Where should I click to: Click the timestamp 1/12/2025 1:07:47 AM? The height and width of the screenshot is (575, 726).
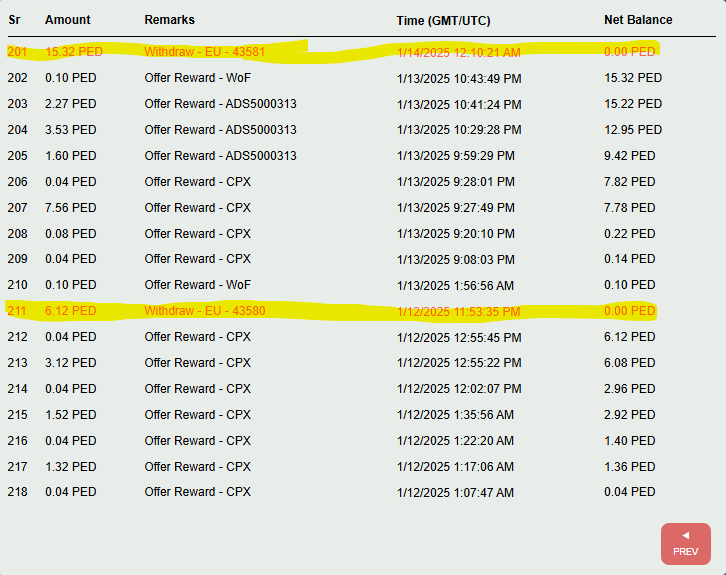pos(455,493)
